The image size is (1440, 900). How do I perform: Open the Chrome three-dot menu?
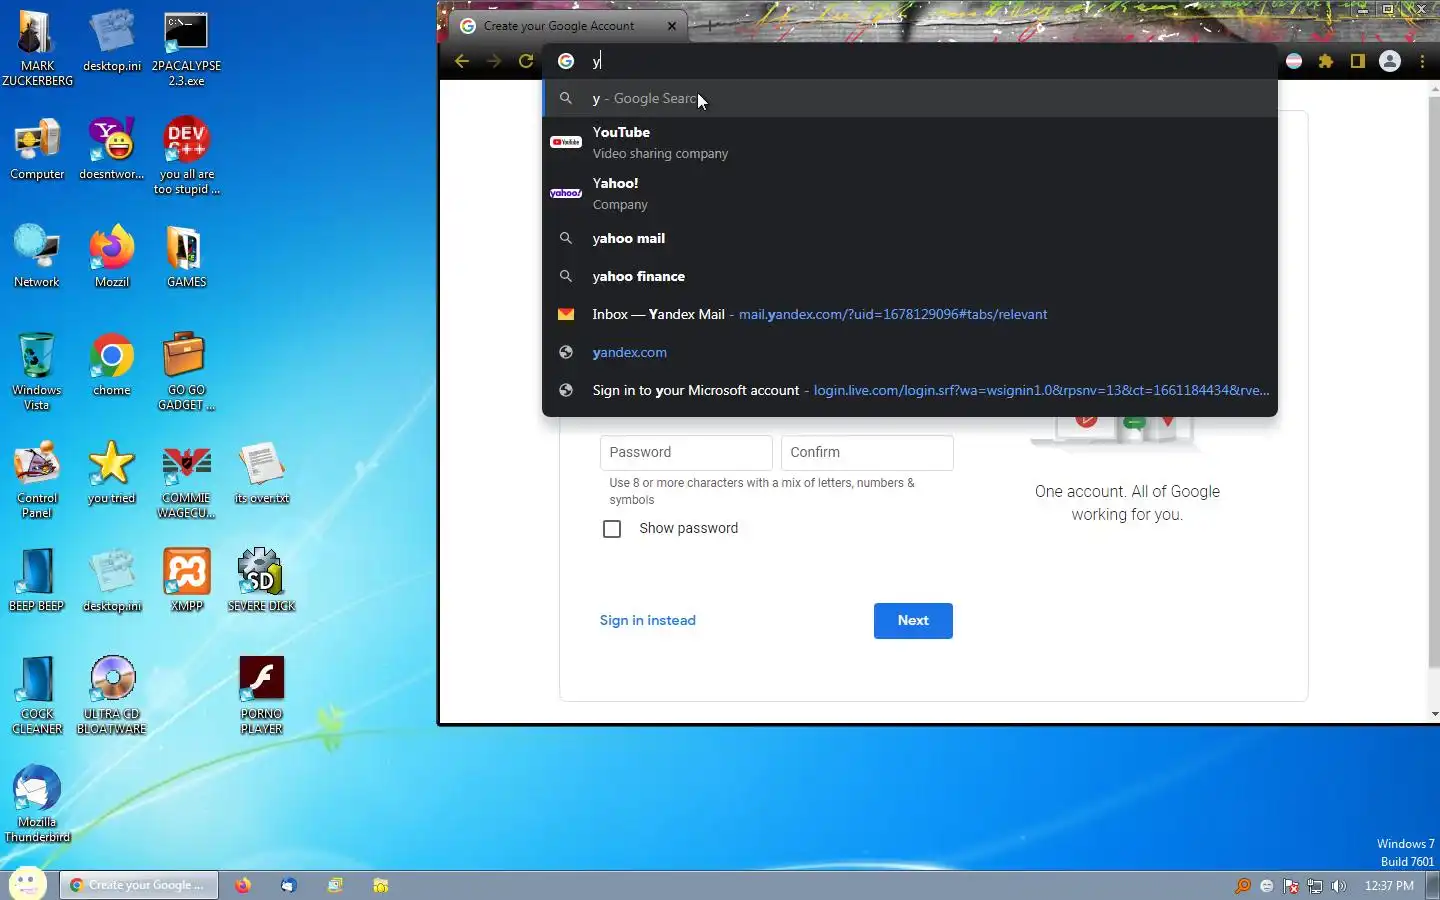1422,61
